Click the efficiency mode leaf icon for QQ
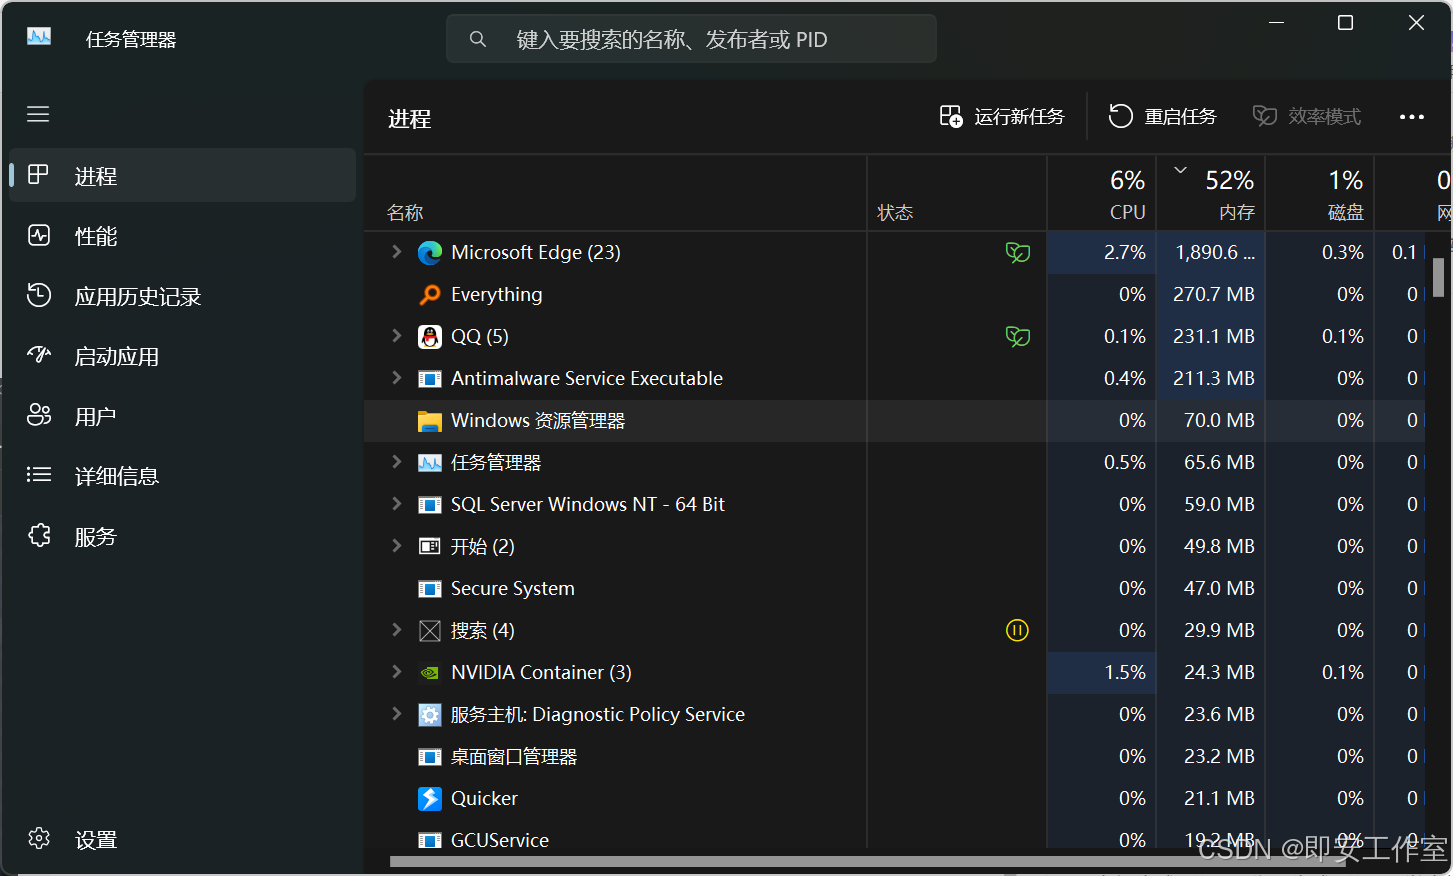The width and height of the screenshot is (1453, 876). pyautogui.click(x=1017, y=337)
